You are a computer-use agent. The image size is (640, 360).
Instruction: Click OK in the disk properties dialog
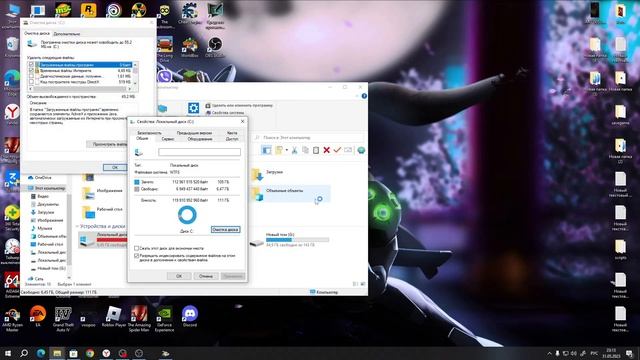coord(179,276)
